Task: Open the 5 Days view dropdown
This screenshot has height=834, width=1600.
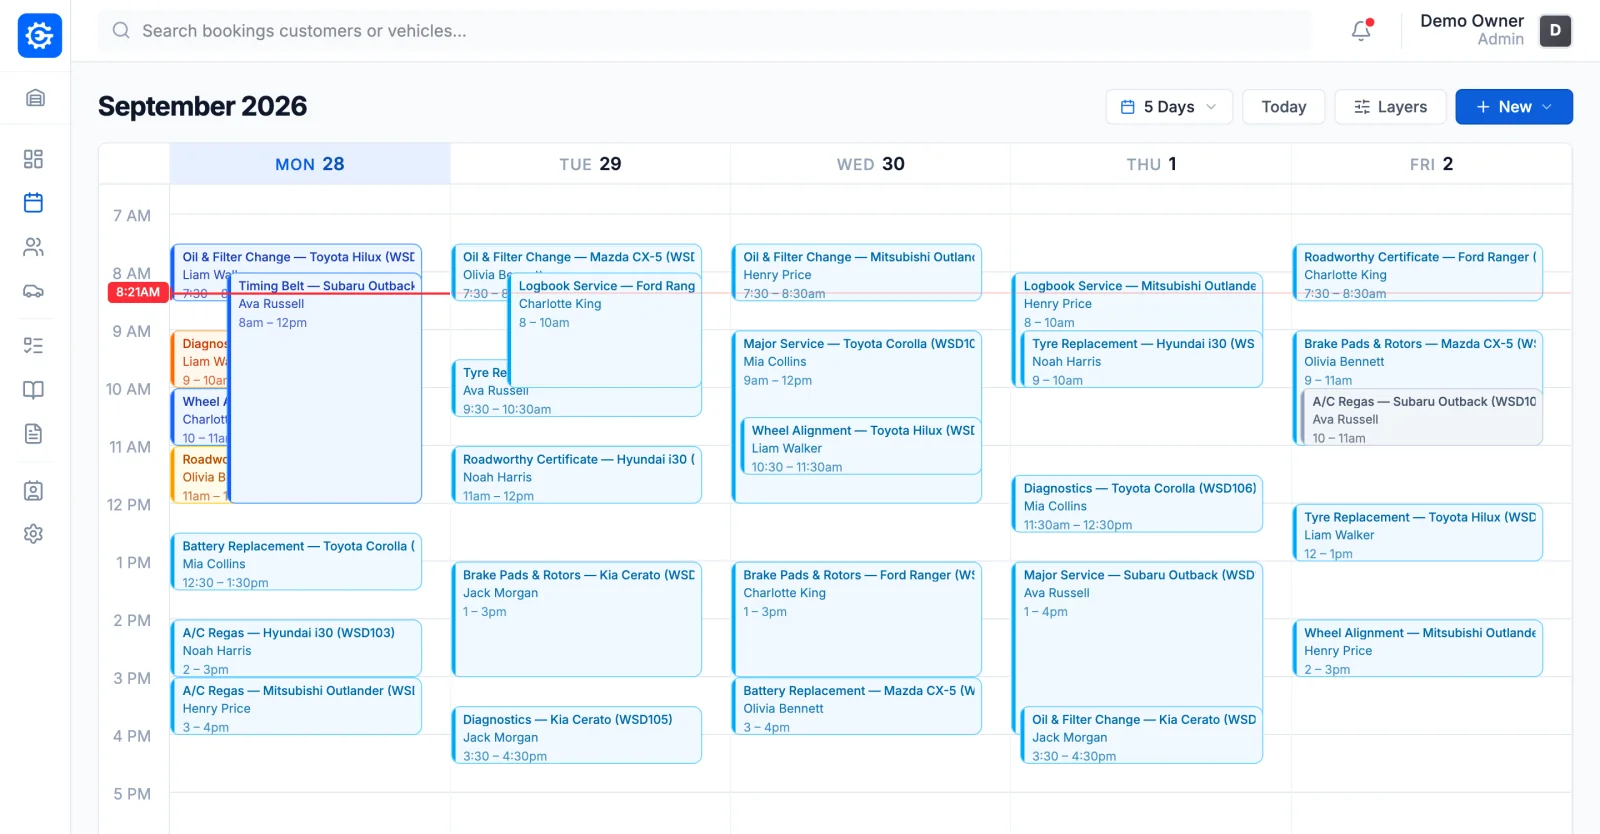Action: [x=1168, y=107]
